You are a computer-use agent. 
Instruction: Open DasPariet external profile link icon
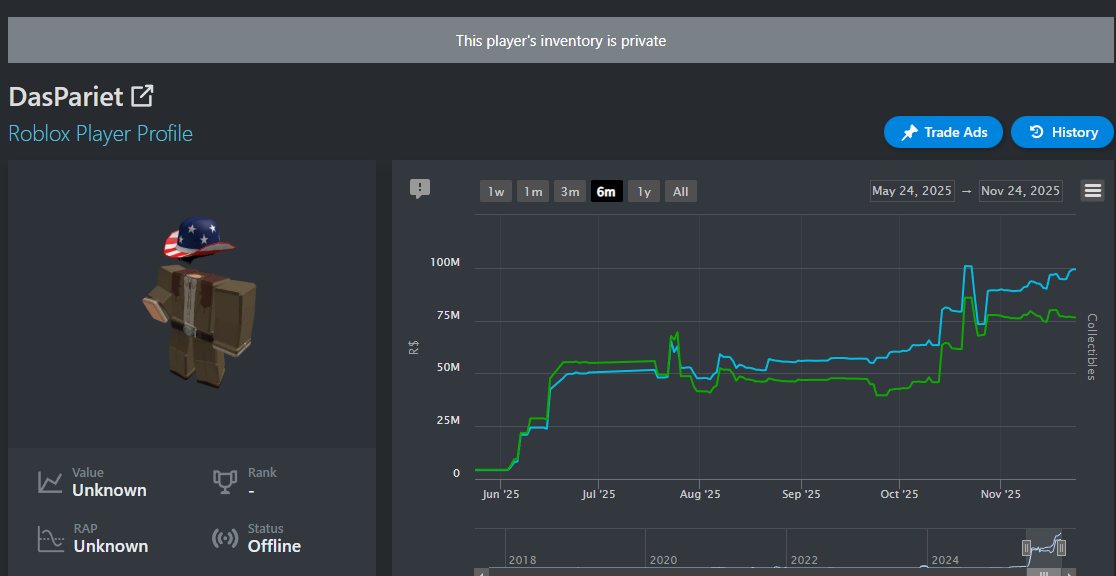pyautogui.click(x=142, y=96)
